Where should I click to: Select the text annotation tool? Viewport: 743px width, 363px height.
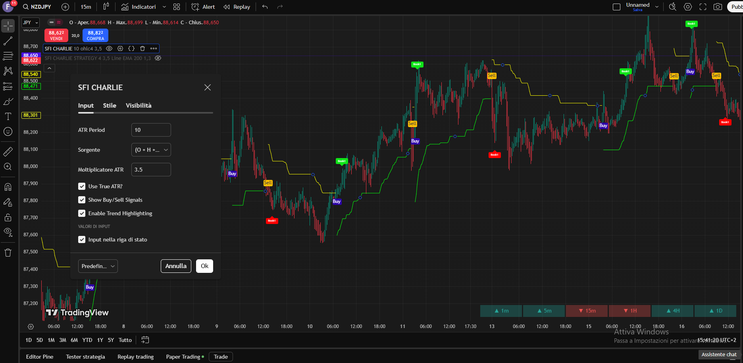click(8, 117)
